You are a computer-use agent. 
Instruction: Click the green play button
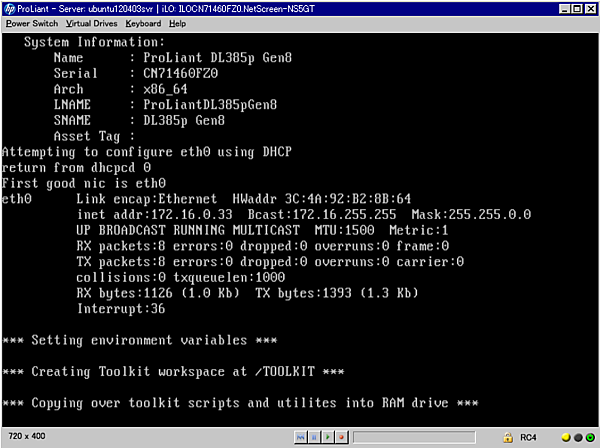(328, 437)
